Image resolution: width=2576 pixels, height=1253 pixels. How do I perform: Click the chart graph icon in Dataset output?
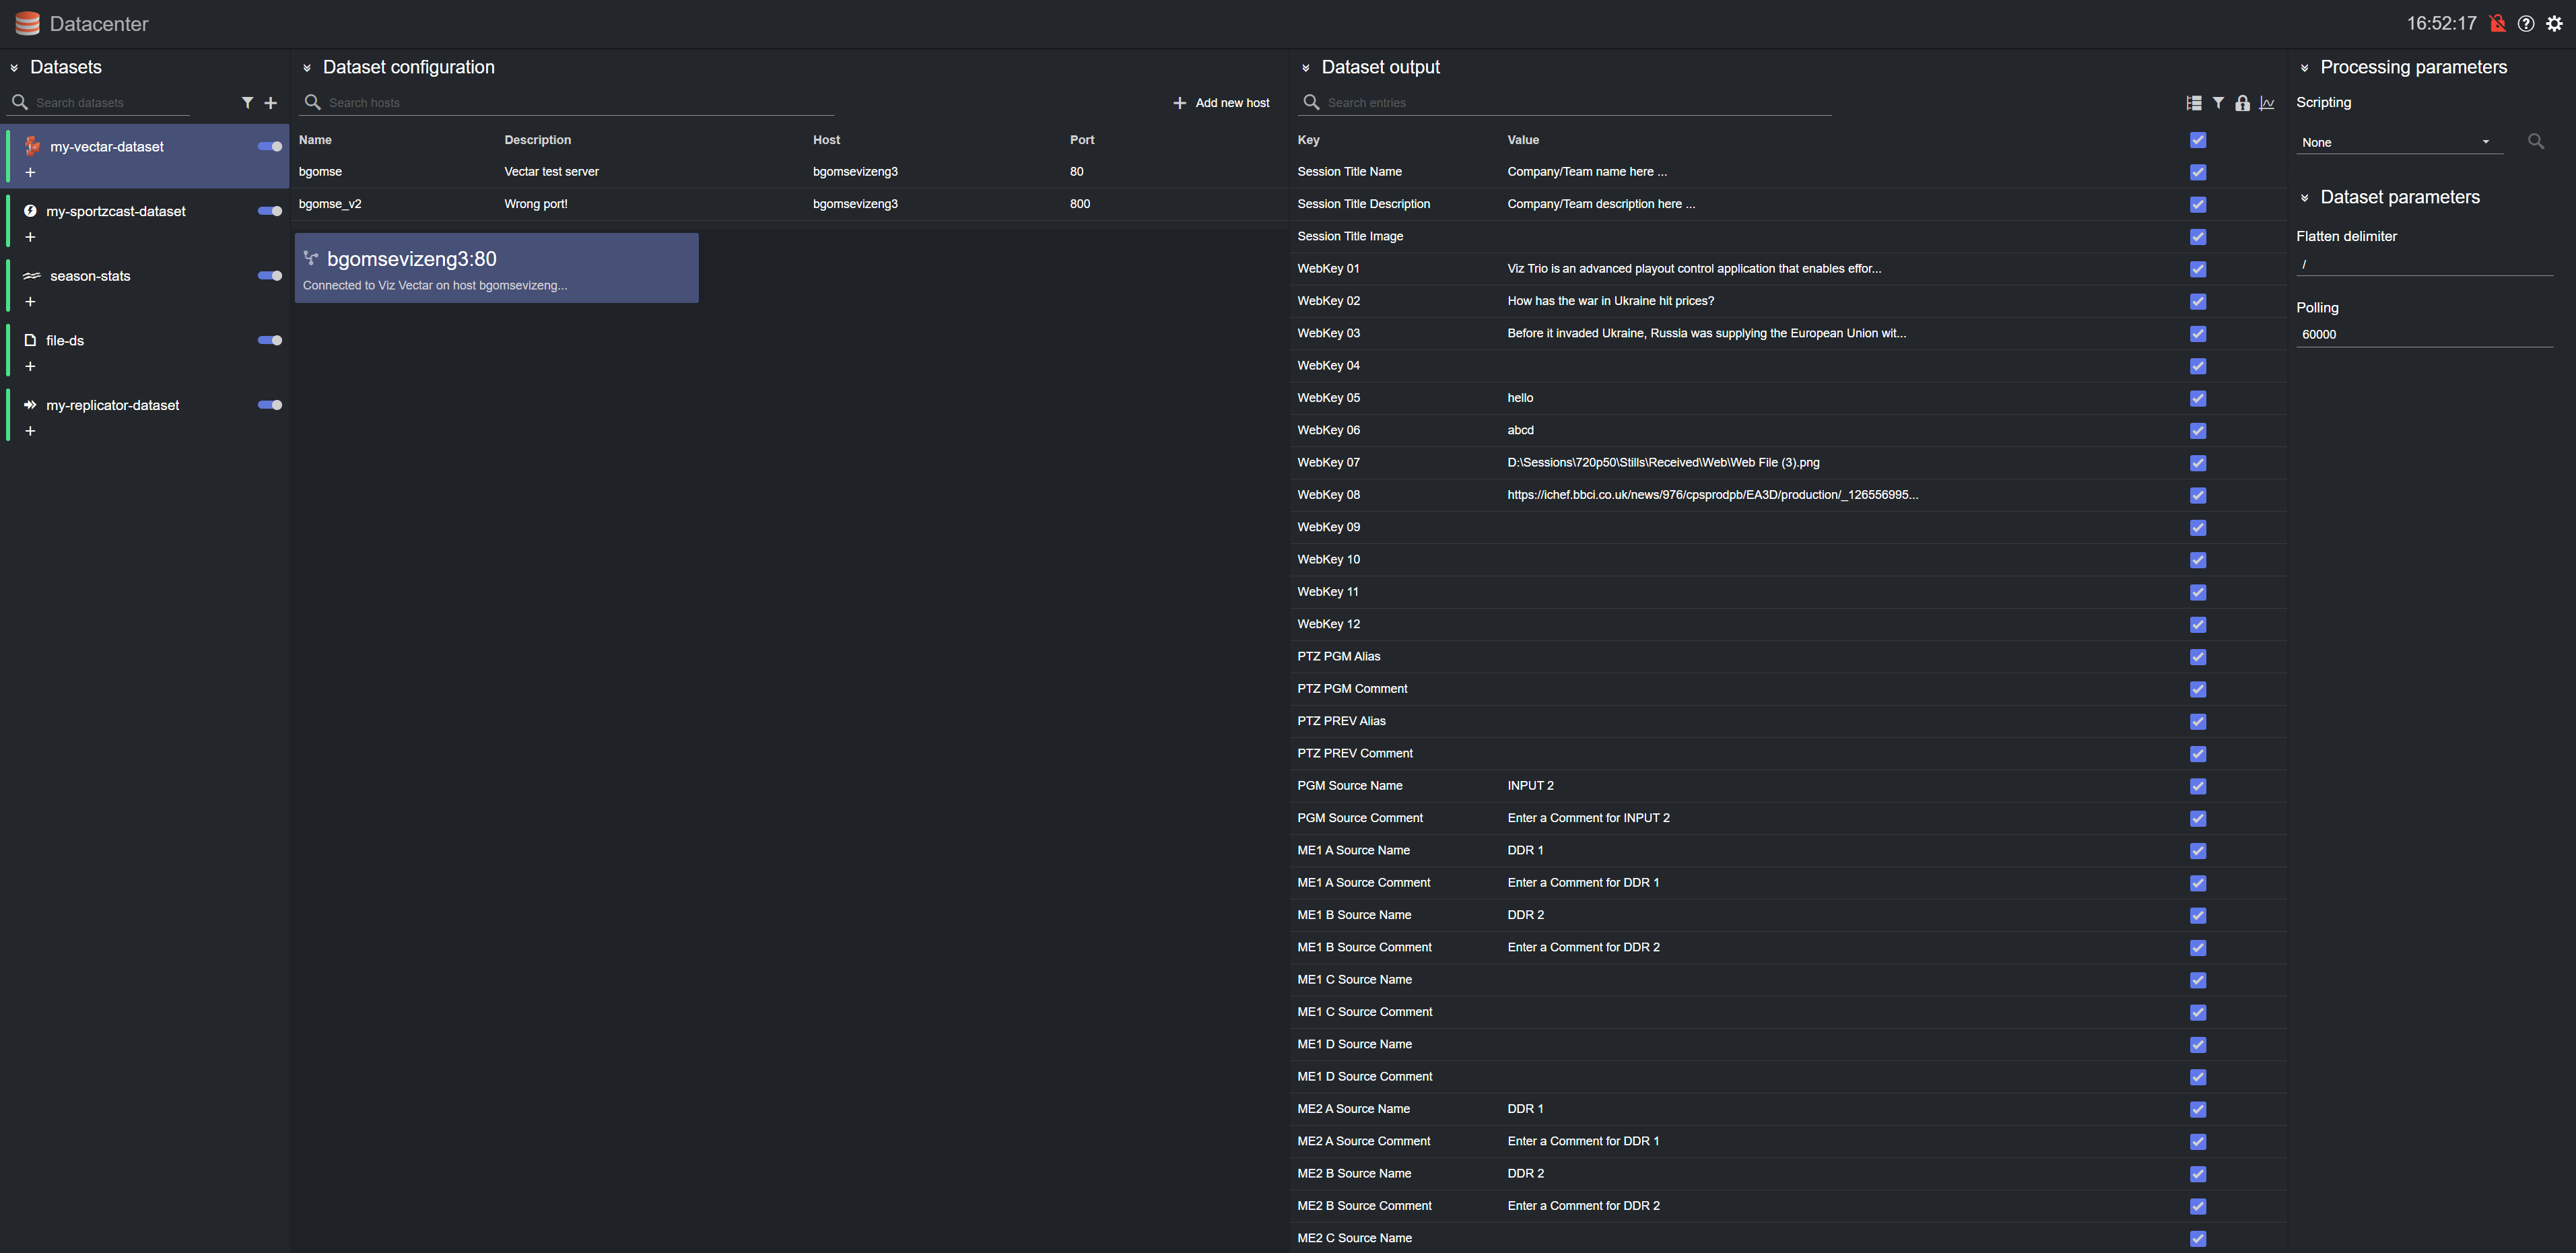coord(2267,103)
